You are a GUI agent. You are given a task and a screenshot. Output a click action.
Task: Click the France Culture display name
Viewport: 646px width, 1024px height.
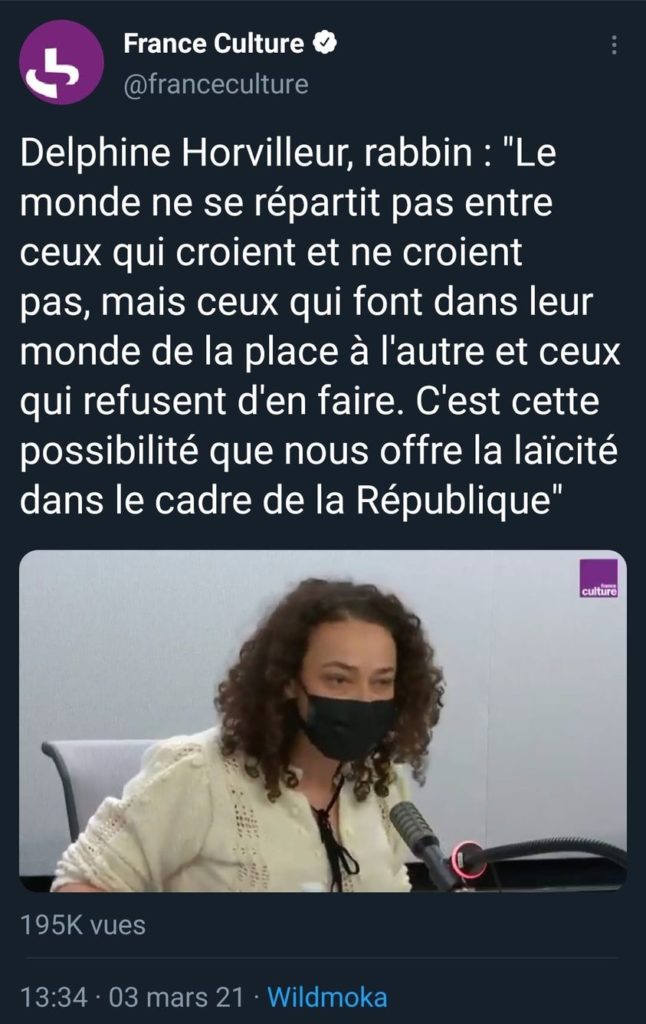pyautogui.click(x=214, y=44)
